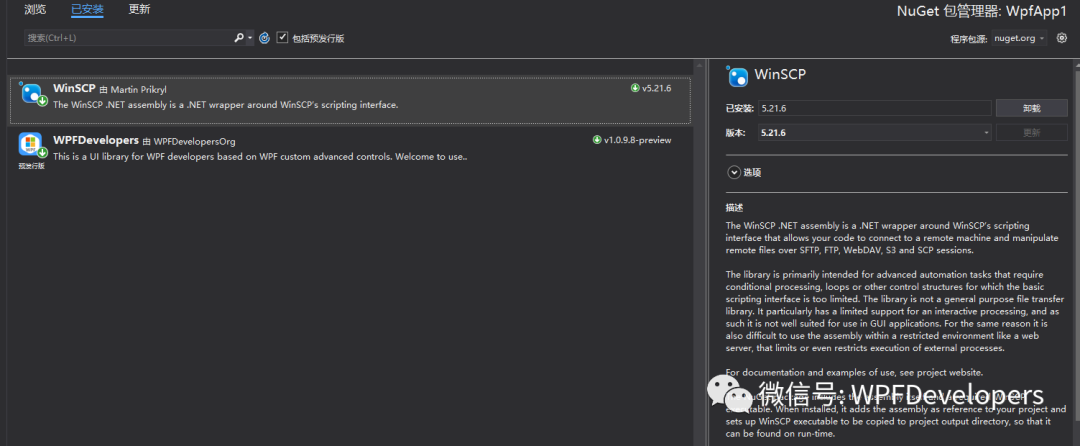Switch to the 浏览 tab
The height and width of the screenshot is (446, 1080).
coord(35,10)
